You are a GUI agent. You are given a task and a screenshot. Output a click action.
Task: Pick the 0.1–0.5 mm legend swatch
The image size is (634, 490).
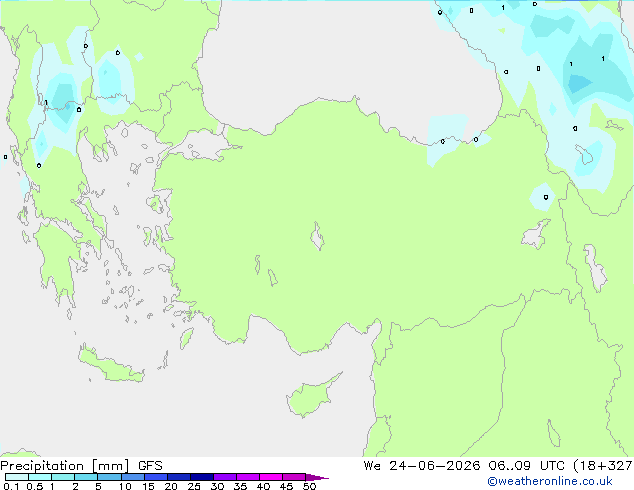17,477
